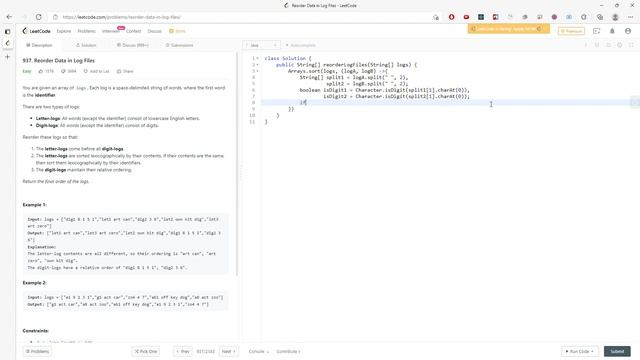Click the Run Code button

click(x=580, y=351)
